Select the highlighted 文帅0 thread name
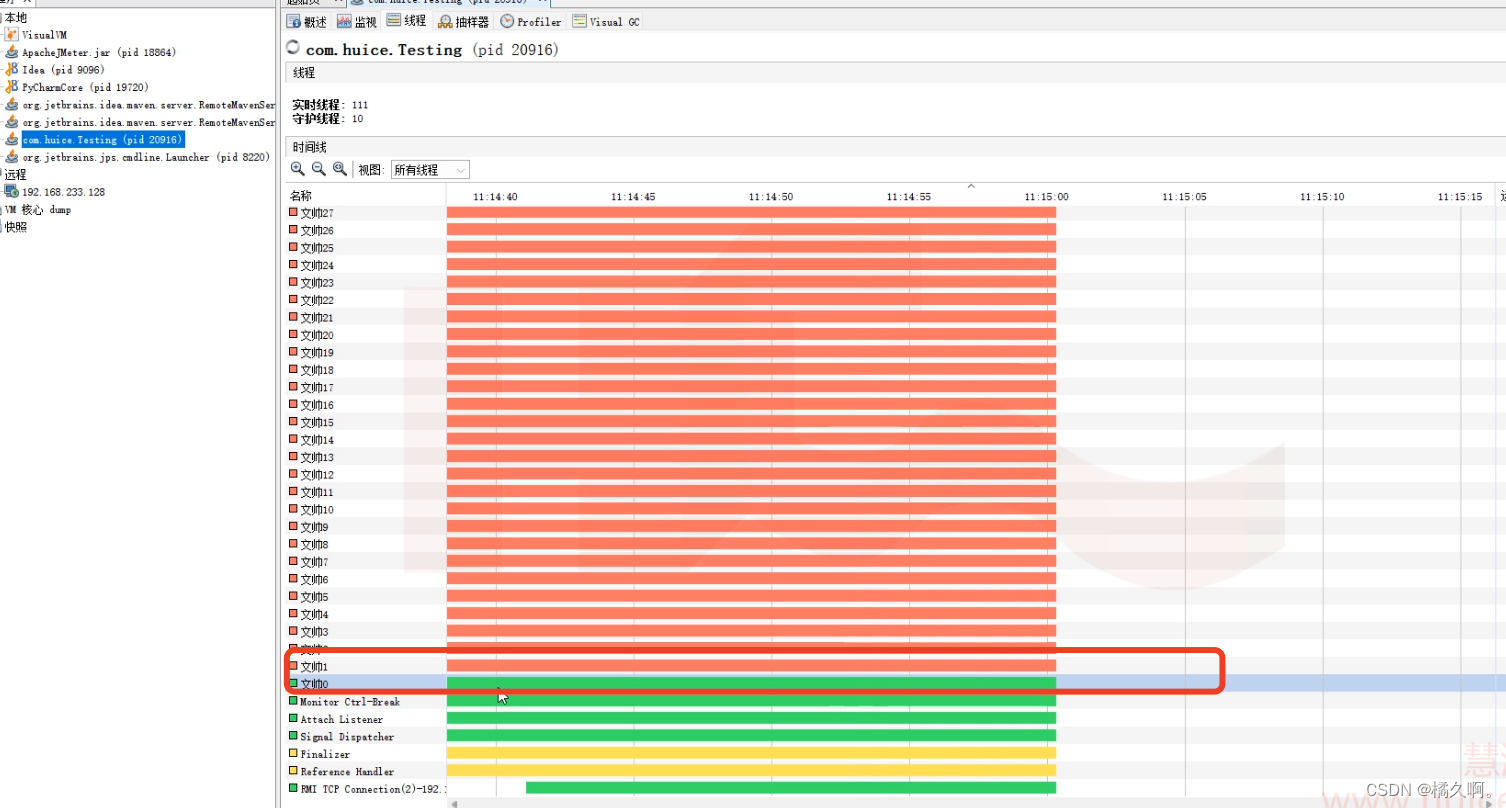Image resolution: width=1506 pixels, height=808 pixels. [x=314, y=684]
